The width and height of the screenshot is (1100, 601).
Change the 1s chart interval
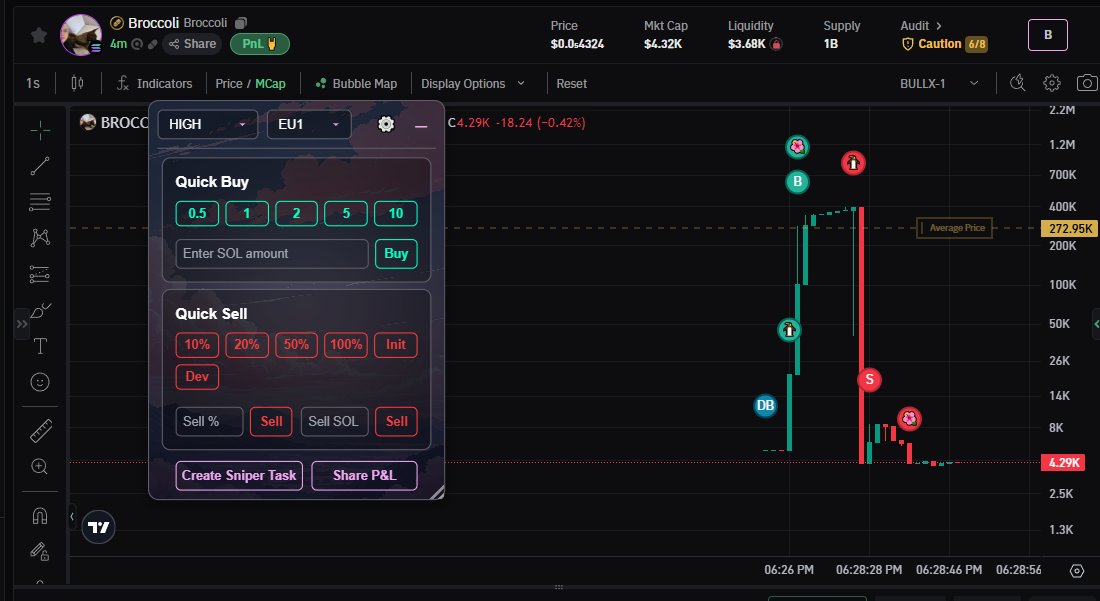click(x=33, y=83)
